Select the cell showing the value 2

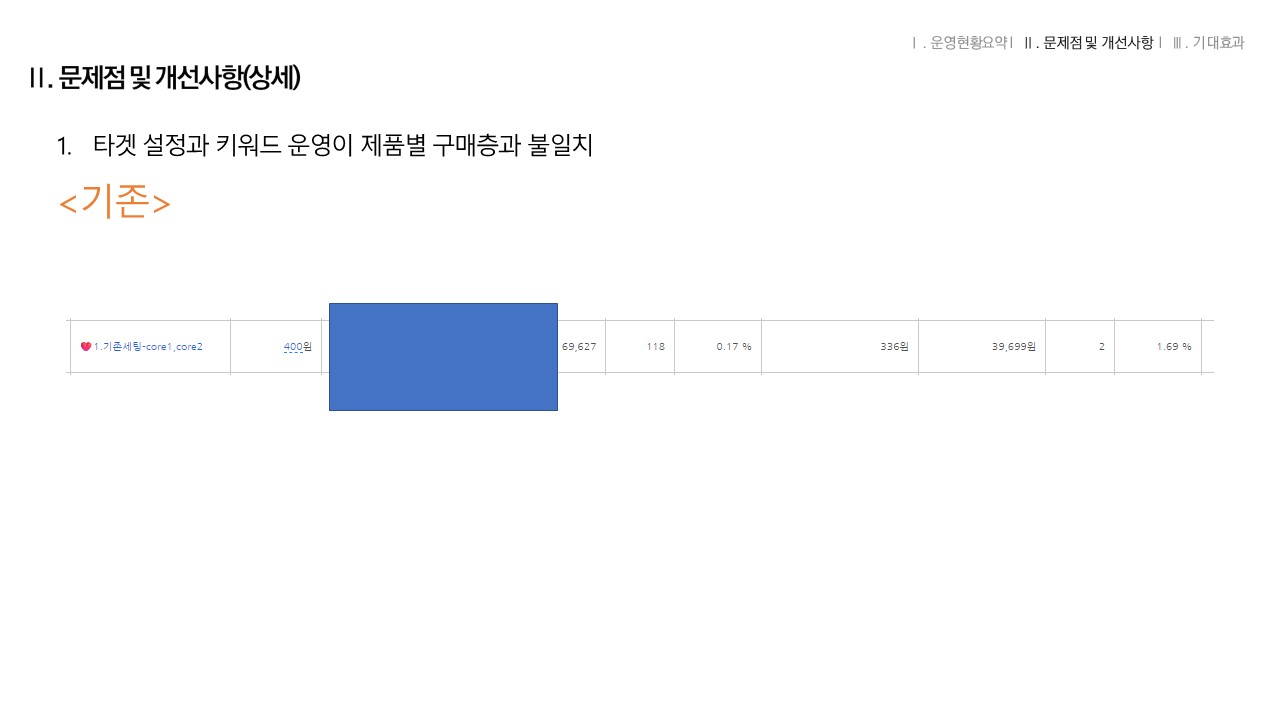tap(1100, 347)
